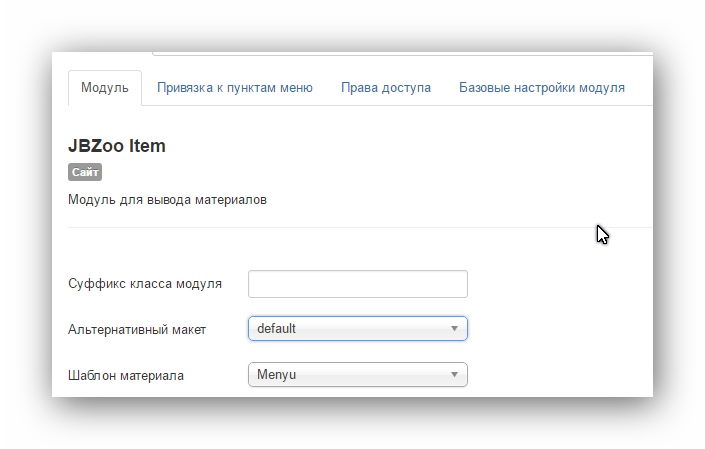Click the Альтернативный макет label
Image resolution: width=705 pixels, height=449 pixels.
click(137, 329)
